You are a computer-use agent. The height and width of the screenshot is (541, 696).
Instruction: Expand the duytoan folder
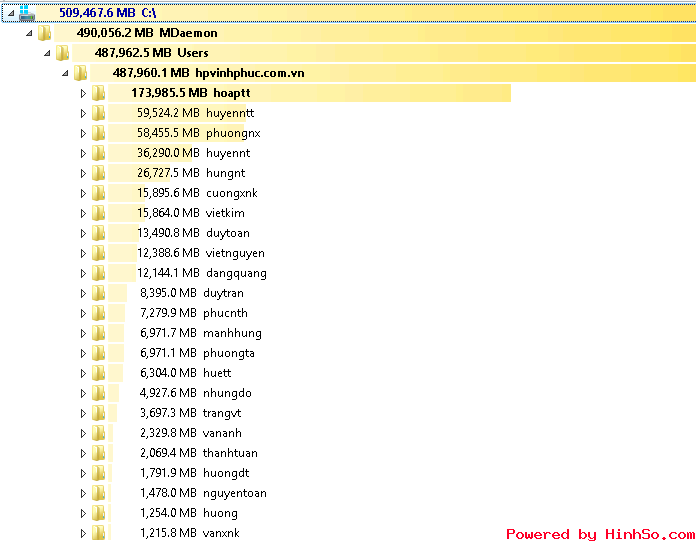(83, 233)
